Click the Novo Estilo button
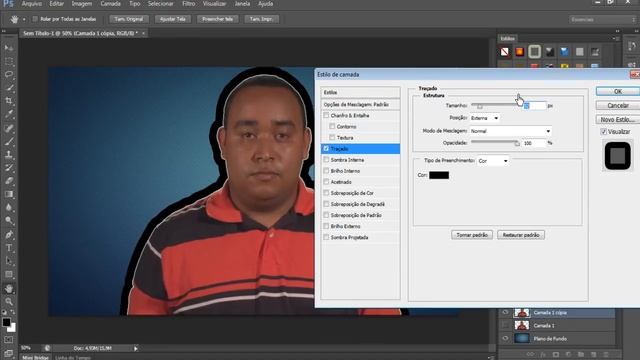 tap(618, 120)
